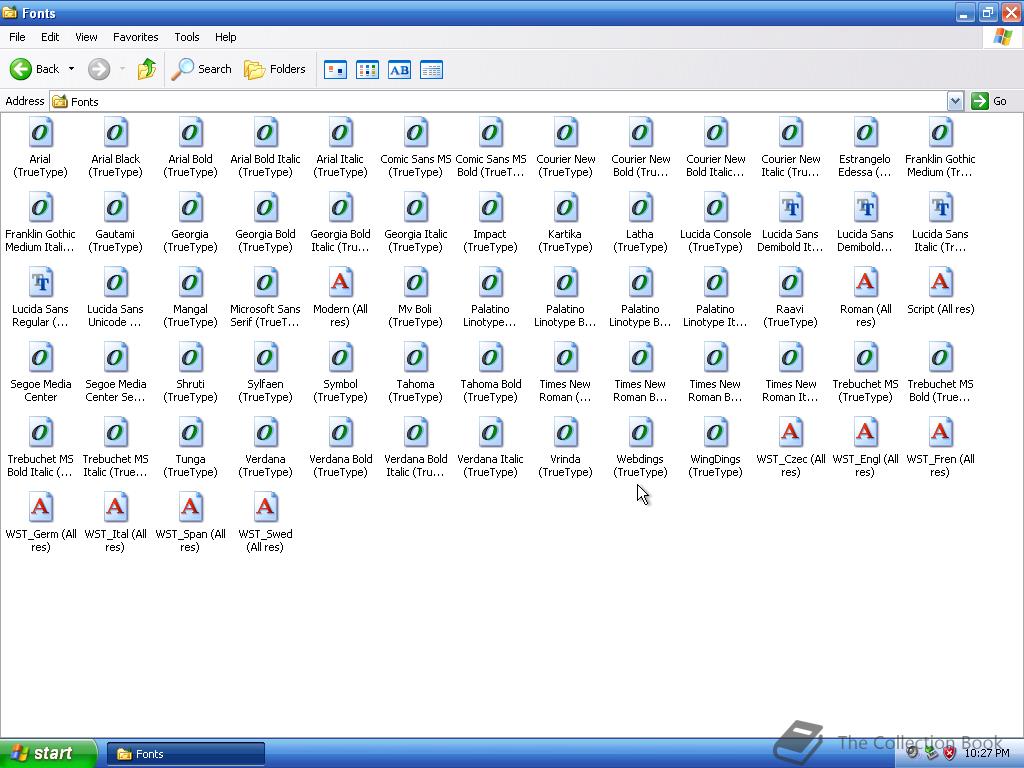Select WST_Fren (All res) font
This screenshot has height=768, width=1024.
click(x=940, y=434)
